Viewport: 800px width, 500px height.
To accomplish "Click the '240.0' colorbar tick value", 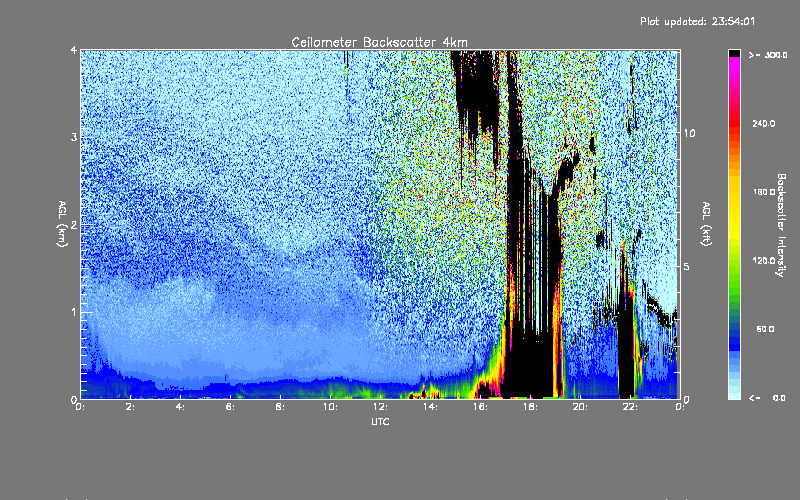I will coord(764,123).
